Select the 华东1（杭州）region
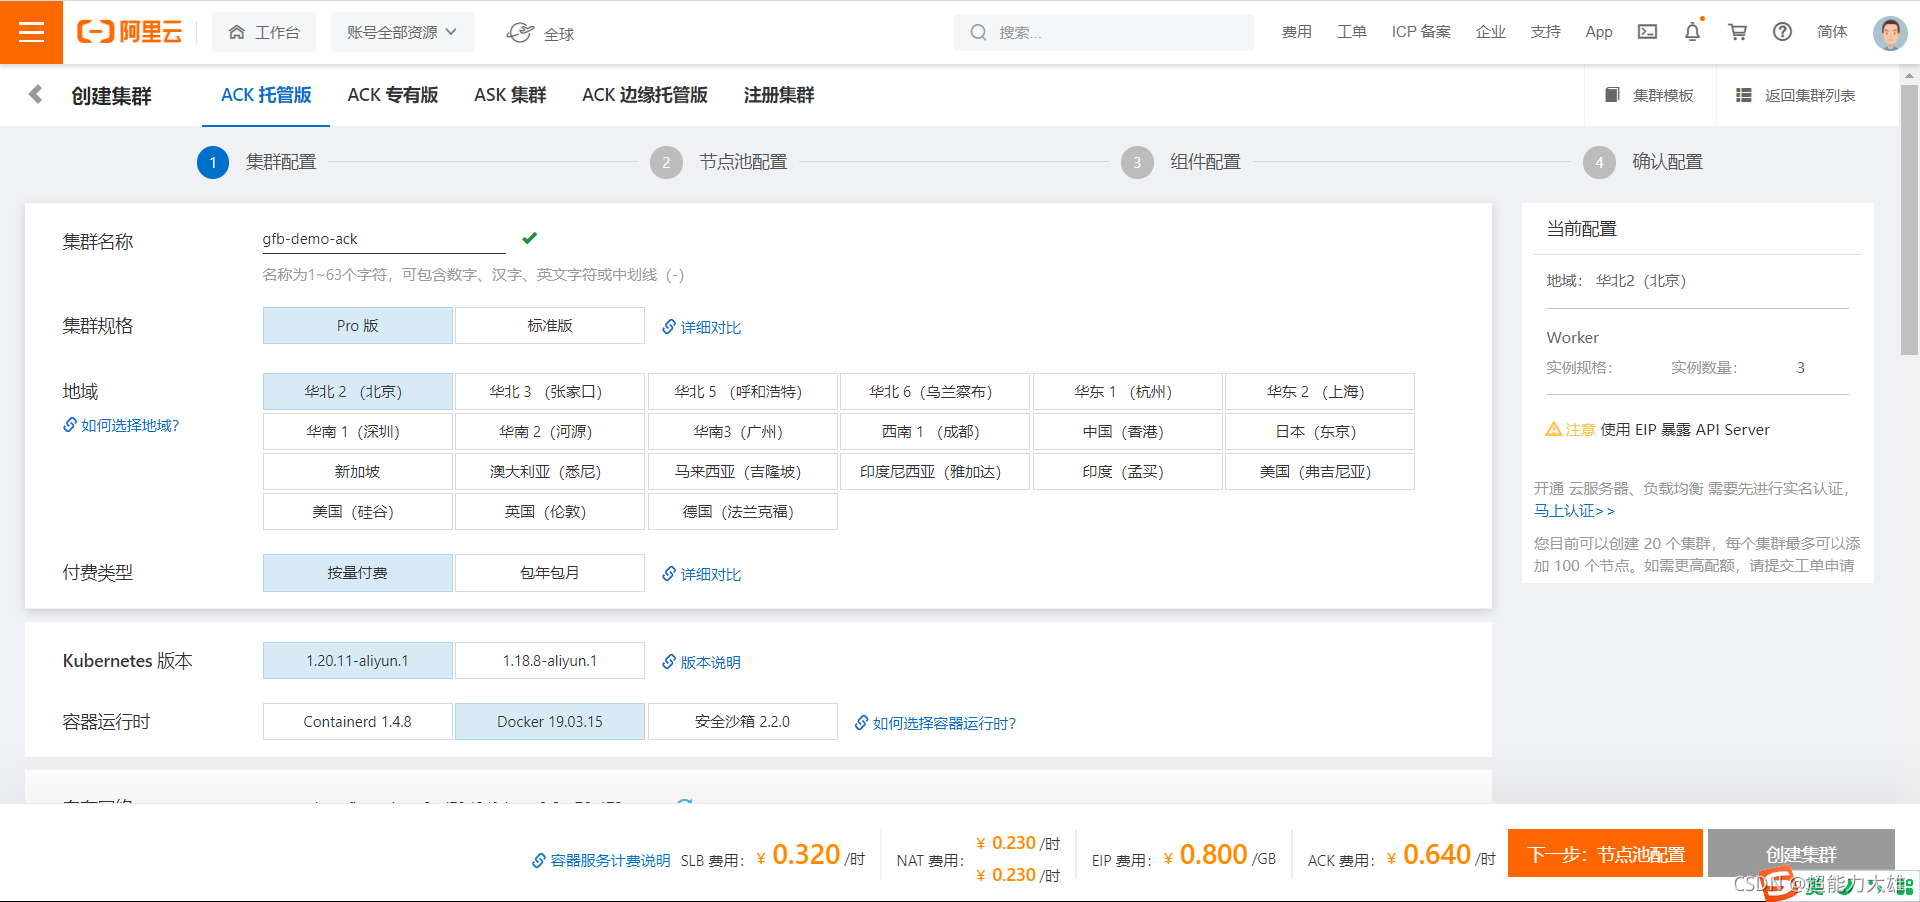The height and width of the screenshot is (902, 1920). pyautogui.click(x=1127, y=391)
